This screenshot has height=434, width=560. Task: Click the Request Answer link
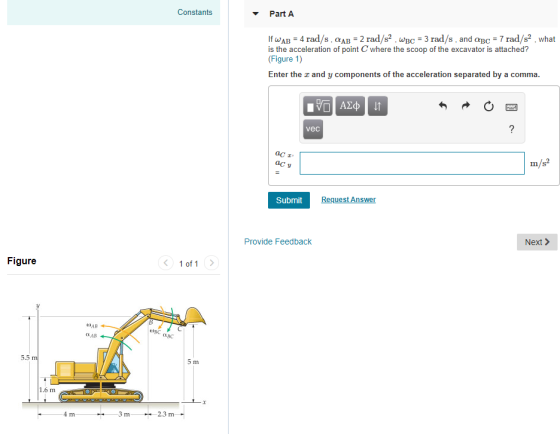coord(349,199)
